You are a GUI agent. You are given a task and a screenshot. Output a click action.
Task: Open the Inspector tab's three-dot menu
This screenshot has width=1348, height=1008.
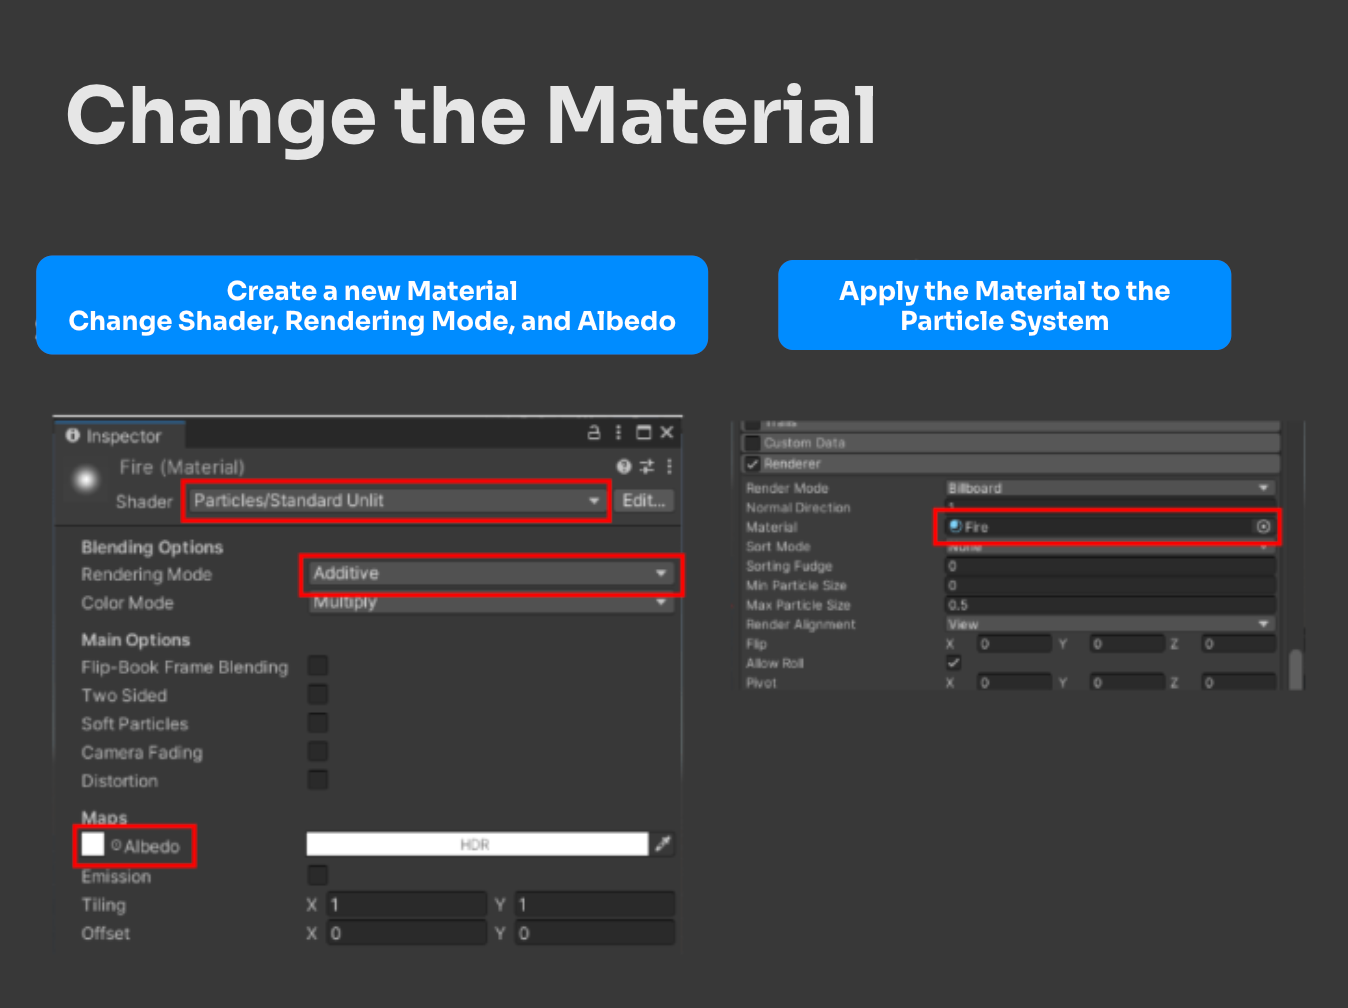pyautogui.click(x=618, y=433)
